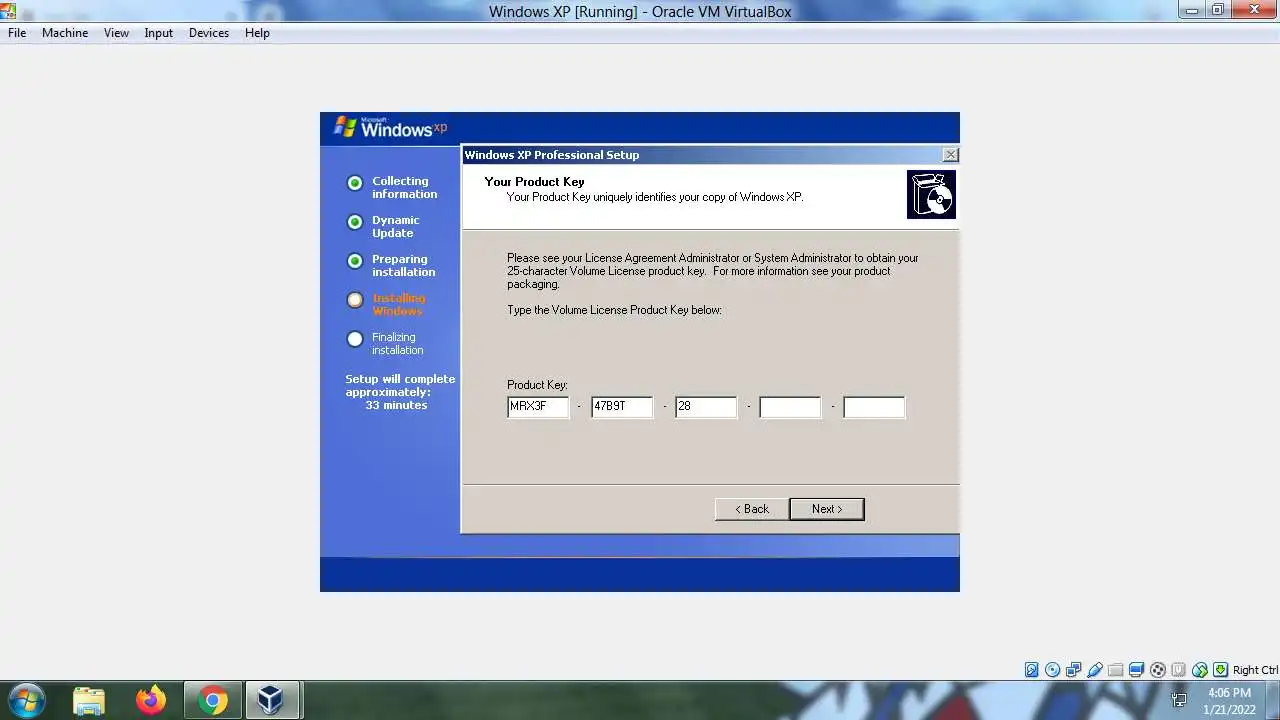Close the Windows XP Professional Setup dialog
The height and width of the screenshot is (720, 1280).
tap(950, 155)
